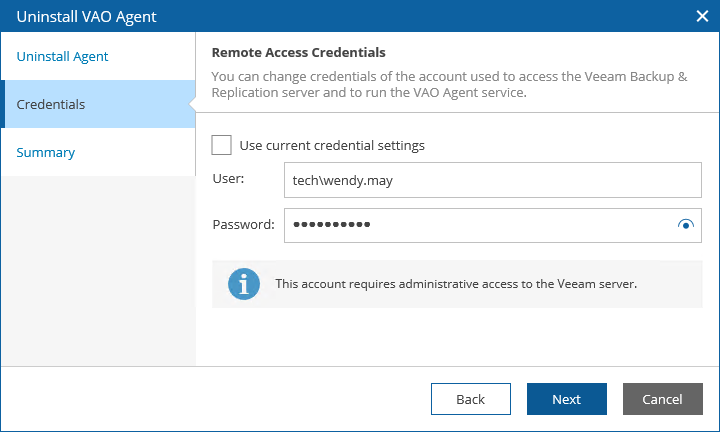Screen dimensions: 720x432
Task: Click the 'Password:' field label
Action: [243, 224]
